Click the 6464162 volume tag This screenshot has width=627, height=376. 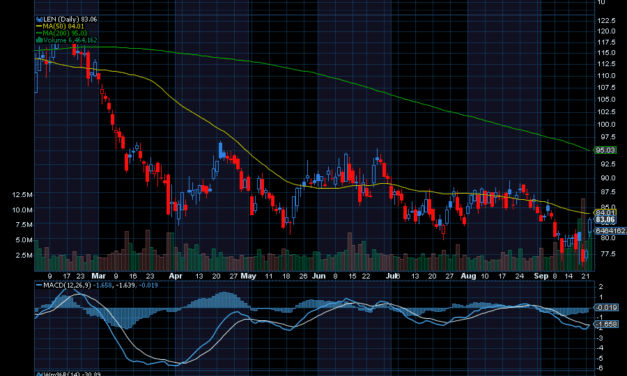coord(611,231)
